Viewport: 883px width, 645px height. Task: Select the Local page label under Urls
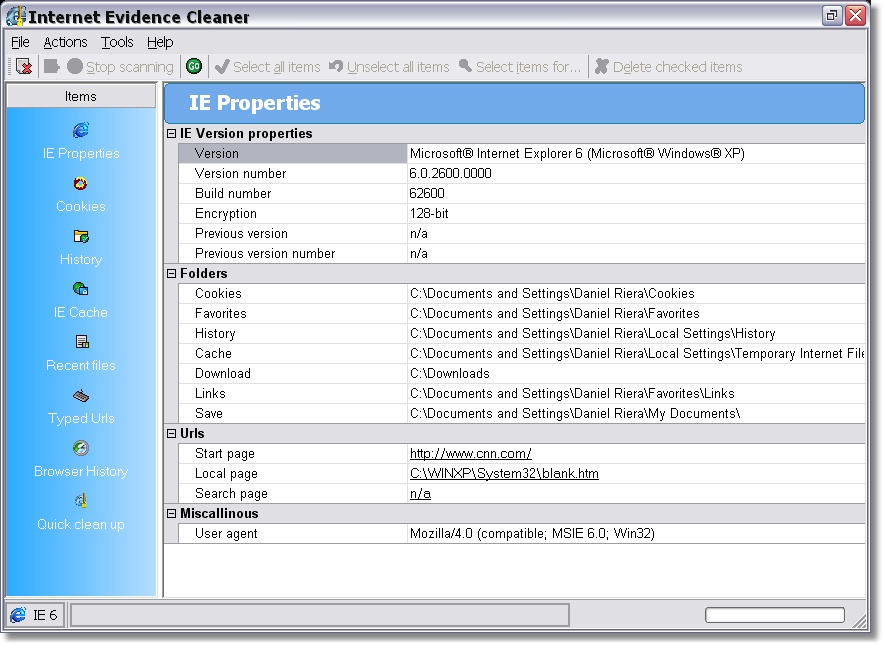point(226,474)
